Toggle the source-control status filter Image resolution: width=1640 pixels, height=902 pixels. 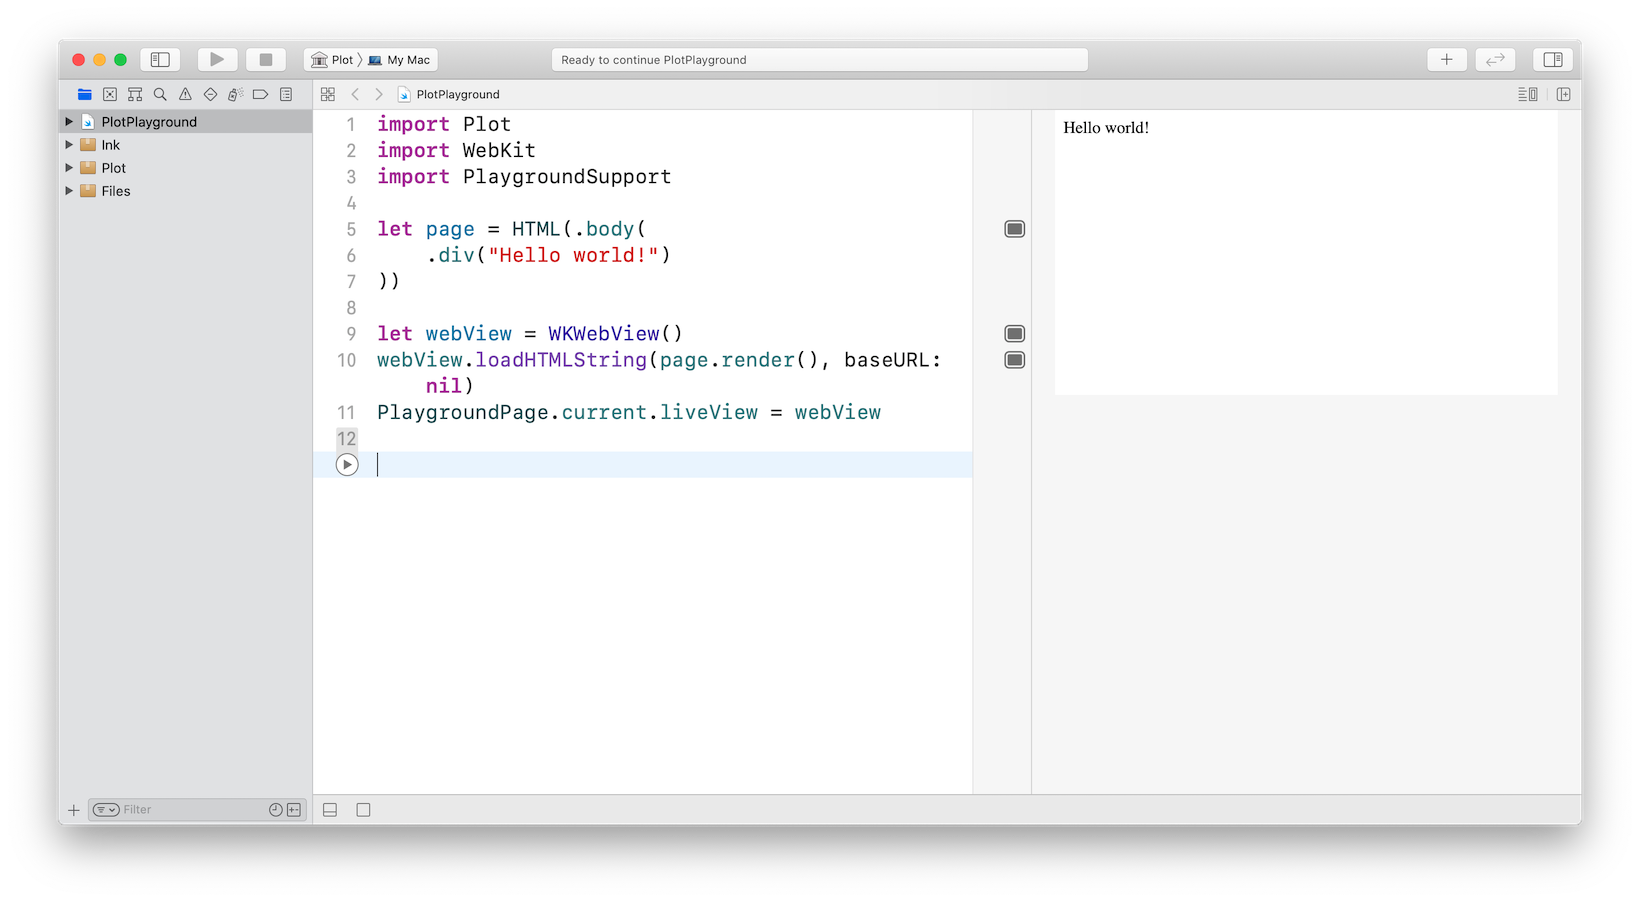click(x=294, y=810)
